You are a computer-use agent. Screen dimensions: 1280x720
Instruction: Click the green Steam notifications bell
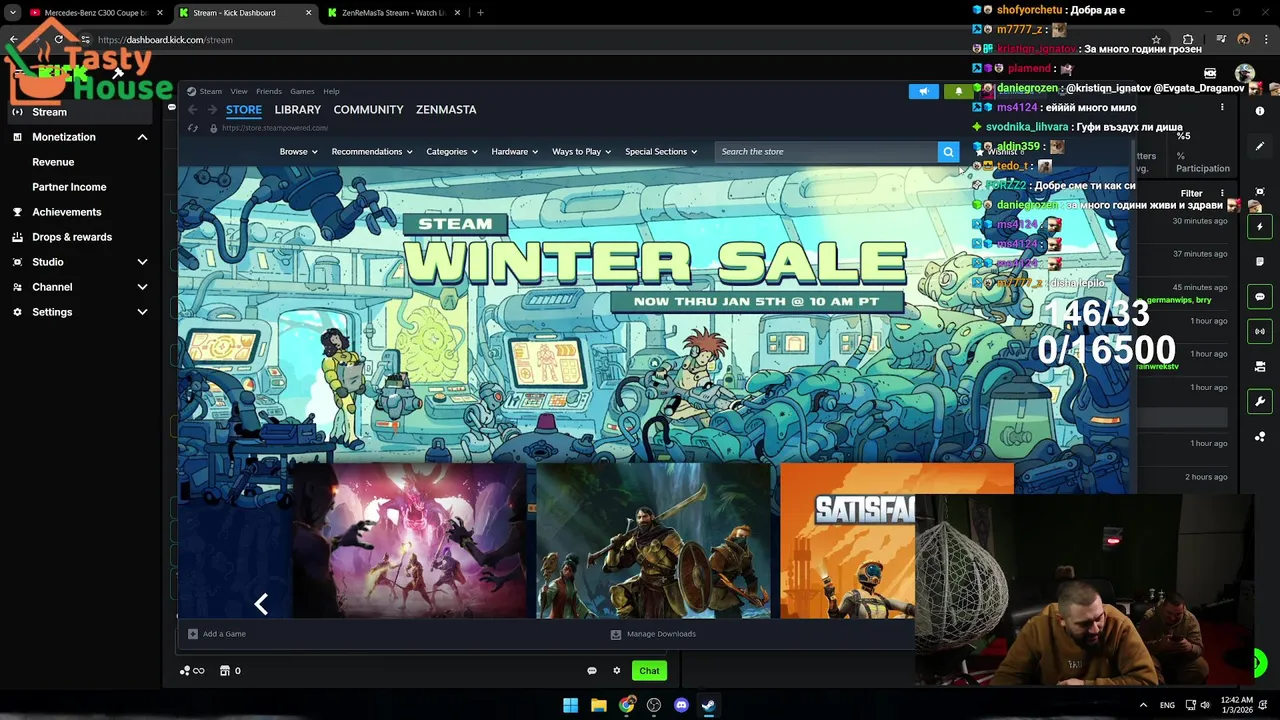click(x=958, y=91)
